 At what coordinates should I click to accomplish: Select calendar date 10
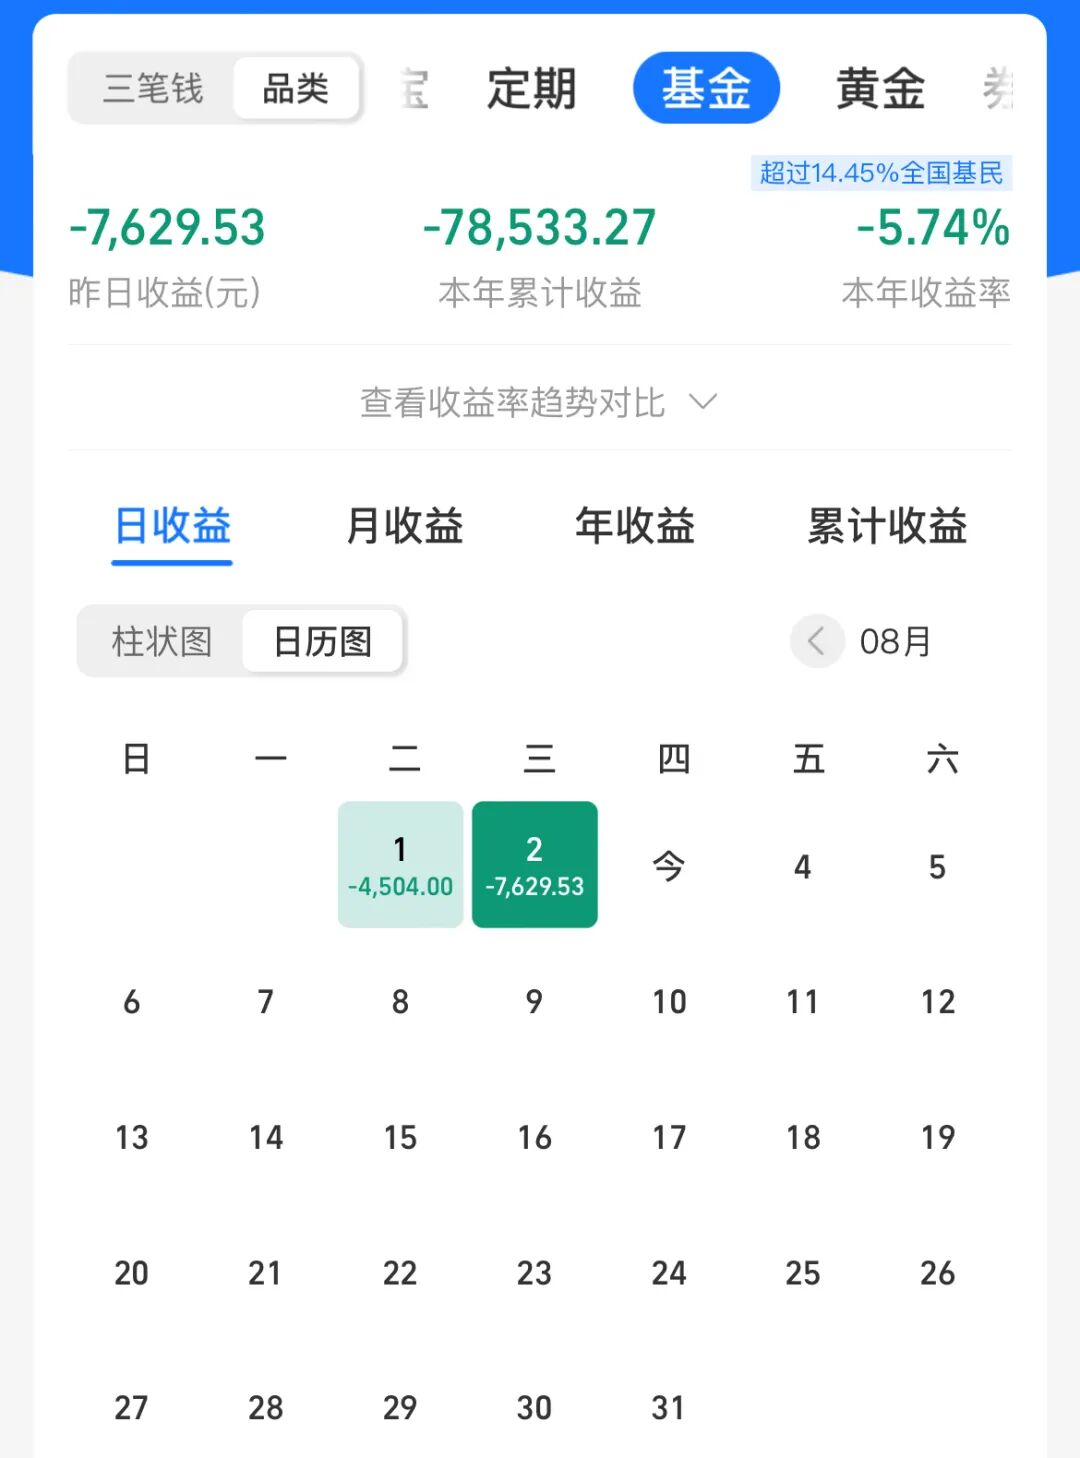pos(669,1001)
